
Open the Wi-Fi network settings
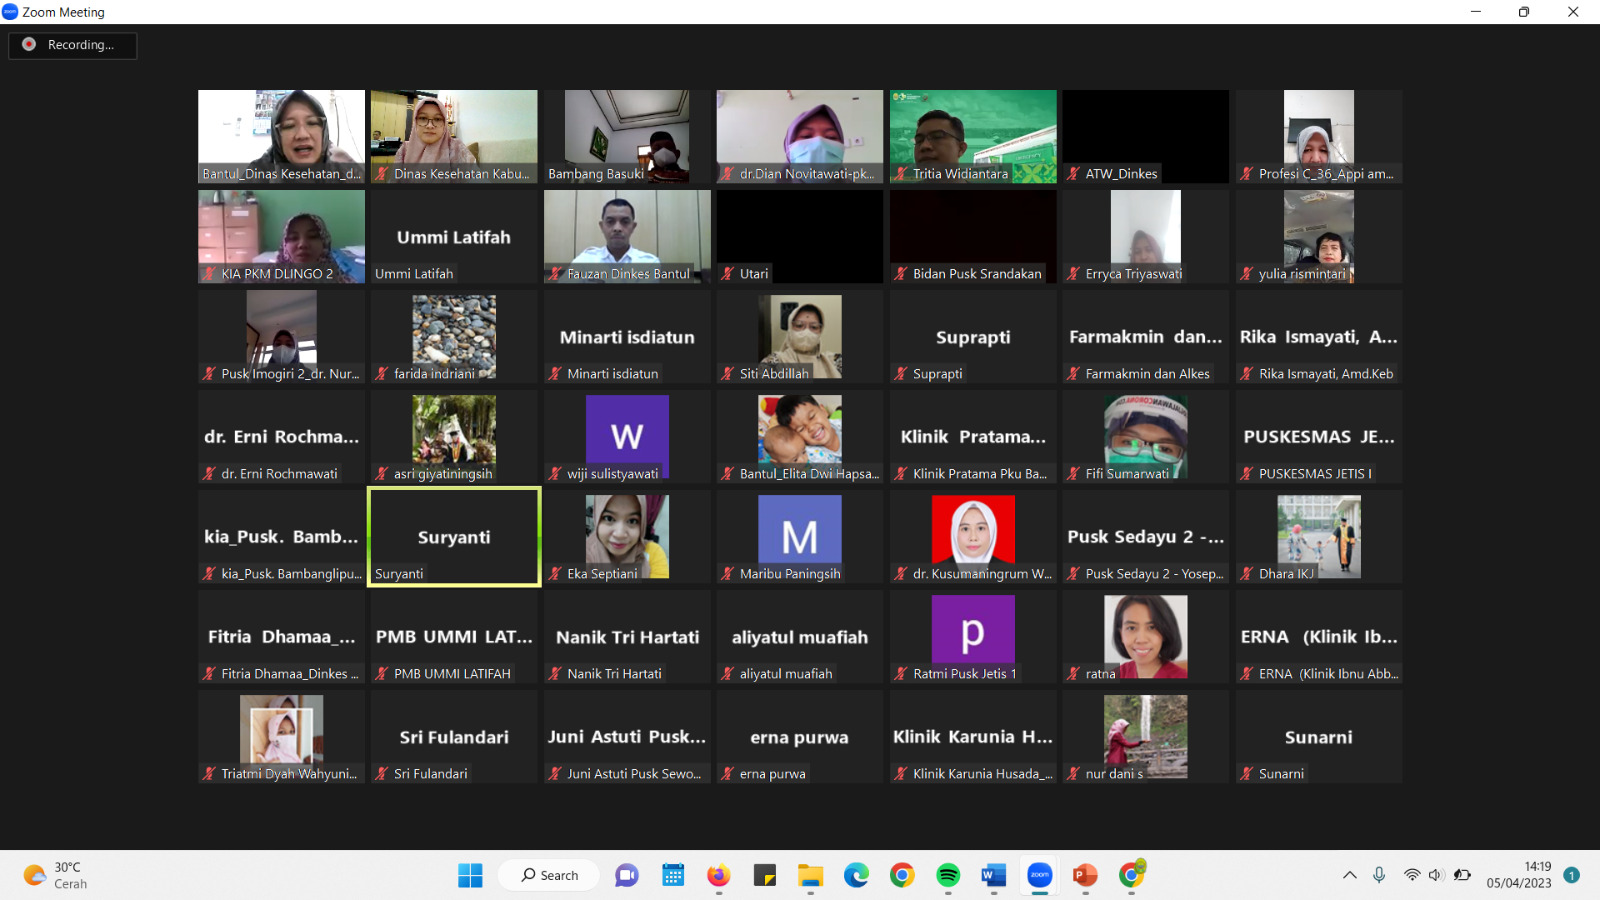[1411, 876]
